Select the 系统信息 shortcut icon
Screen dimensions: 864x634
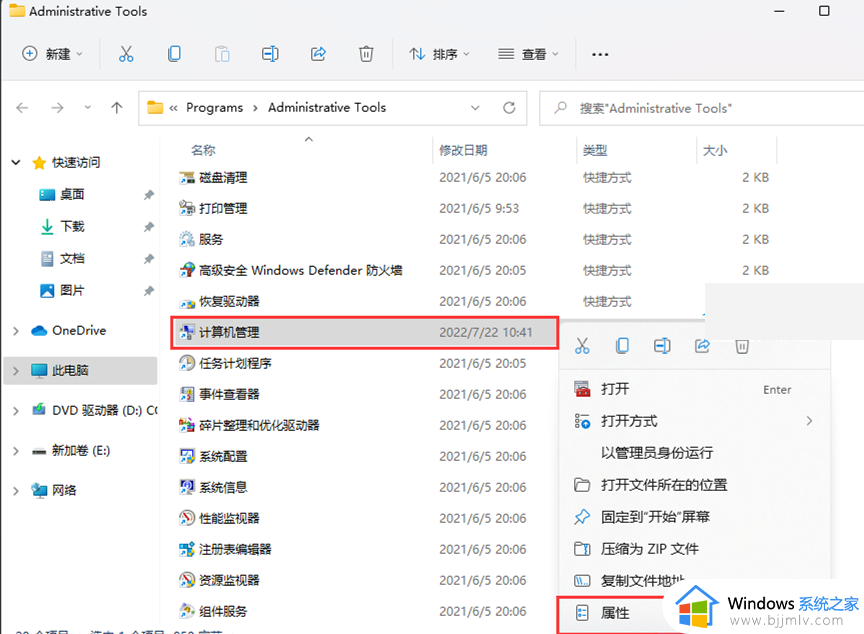[187, 487]
